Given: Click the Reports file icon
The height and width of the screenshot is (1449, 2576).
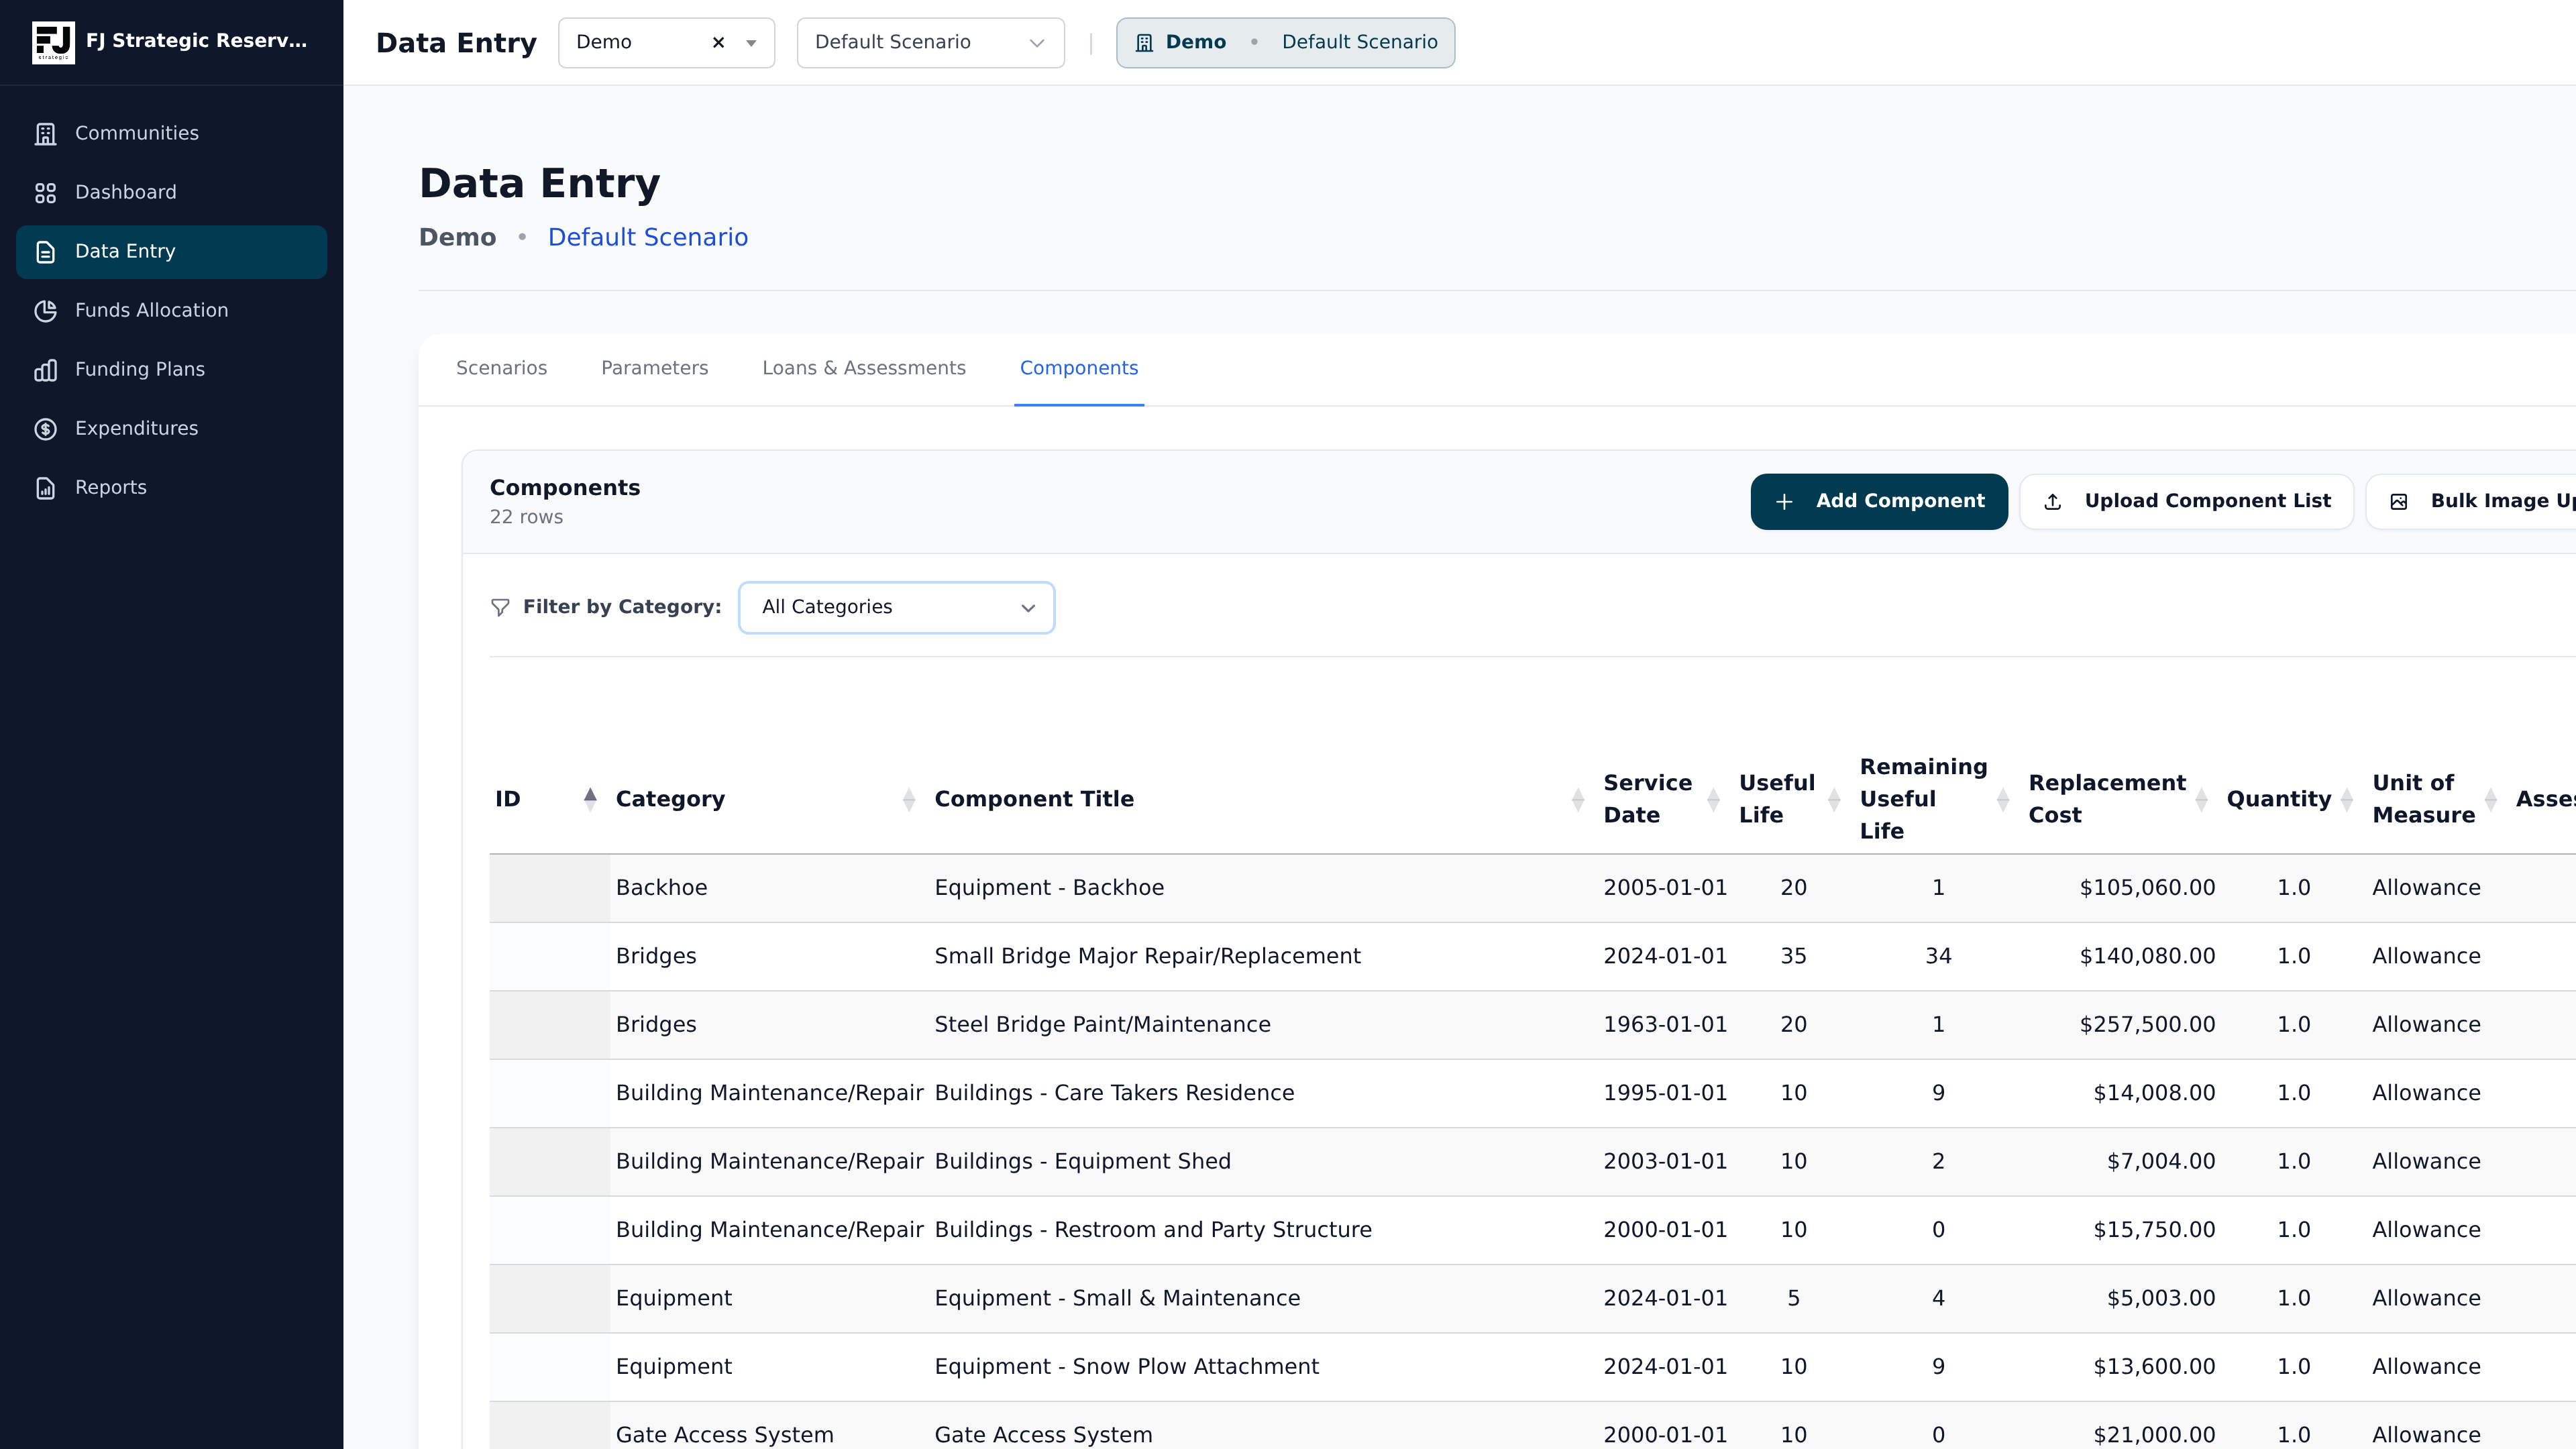Looking at the screenshot, I should click(x=46, y=488).
